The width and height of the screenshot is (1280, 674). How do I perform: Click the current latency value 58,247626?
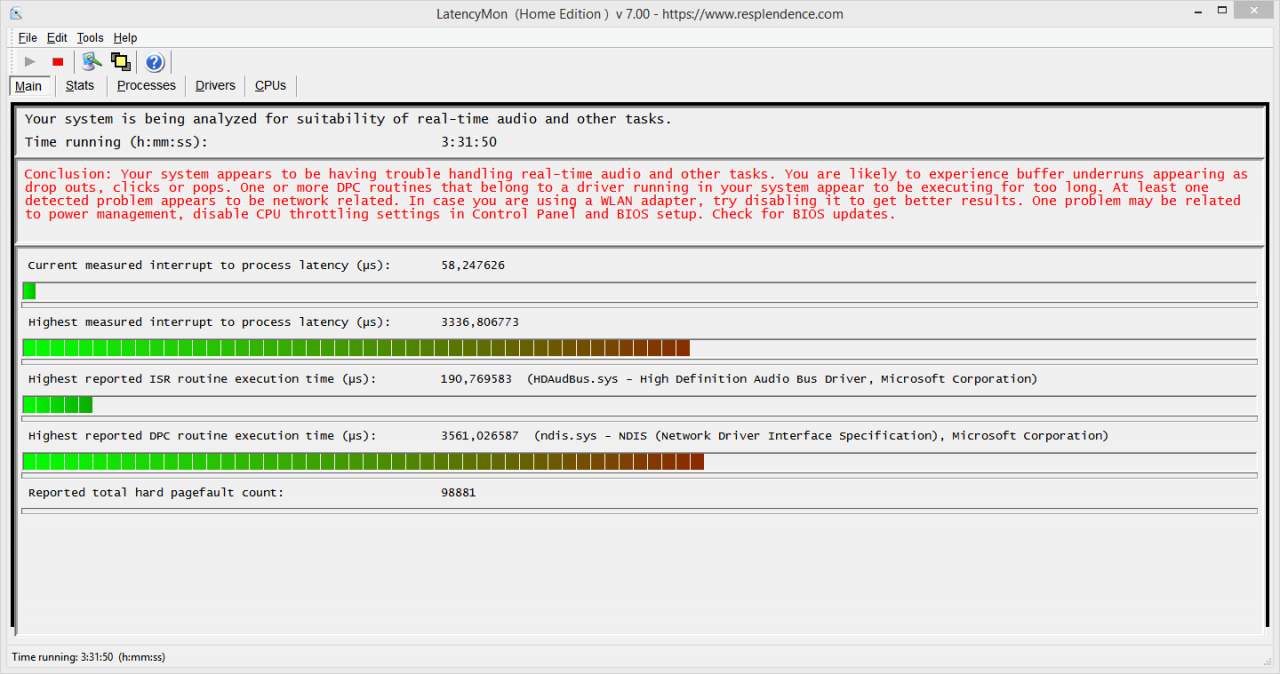(472, 266)
